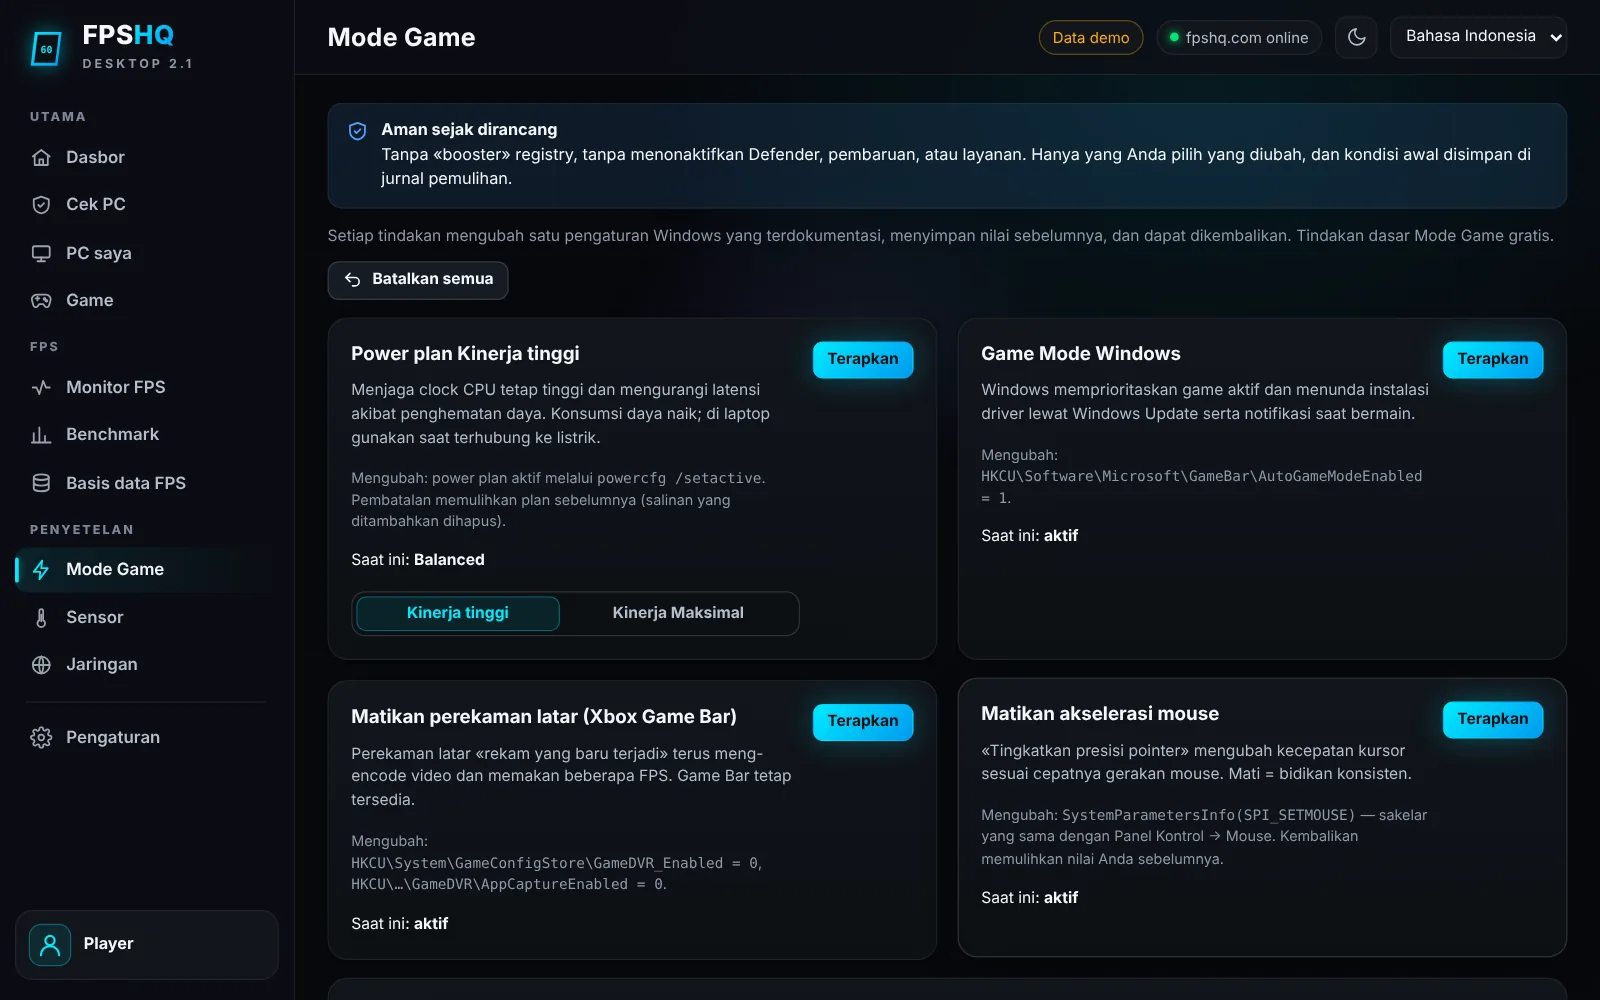This screenshot has height=1000, width=1600.
Task: Open the Pengaturan settings page
Action: coord(145,737)
